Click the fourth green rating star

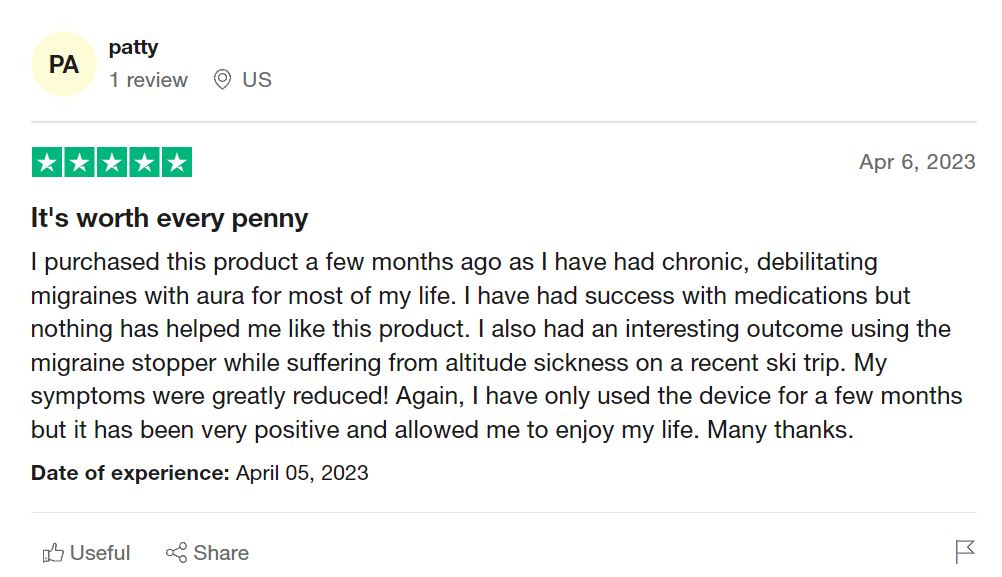(143, 163)
